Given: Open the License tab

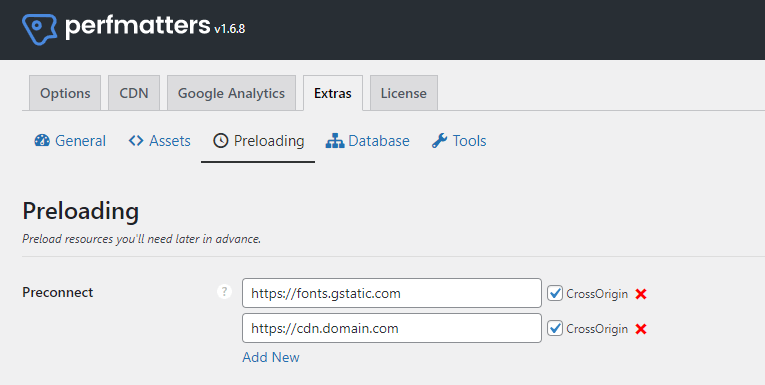Looking at the screenshot, I should pyautogui.click(x=403, y=93).
